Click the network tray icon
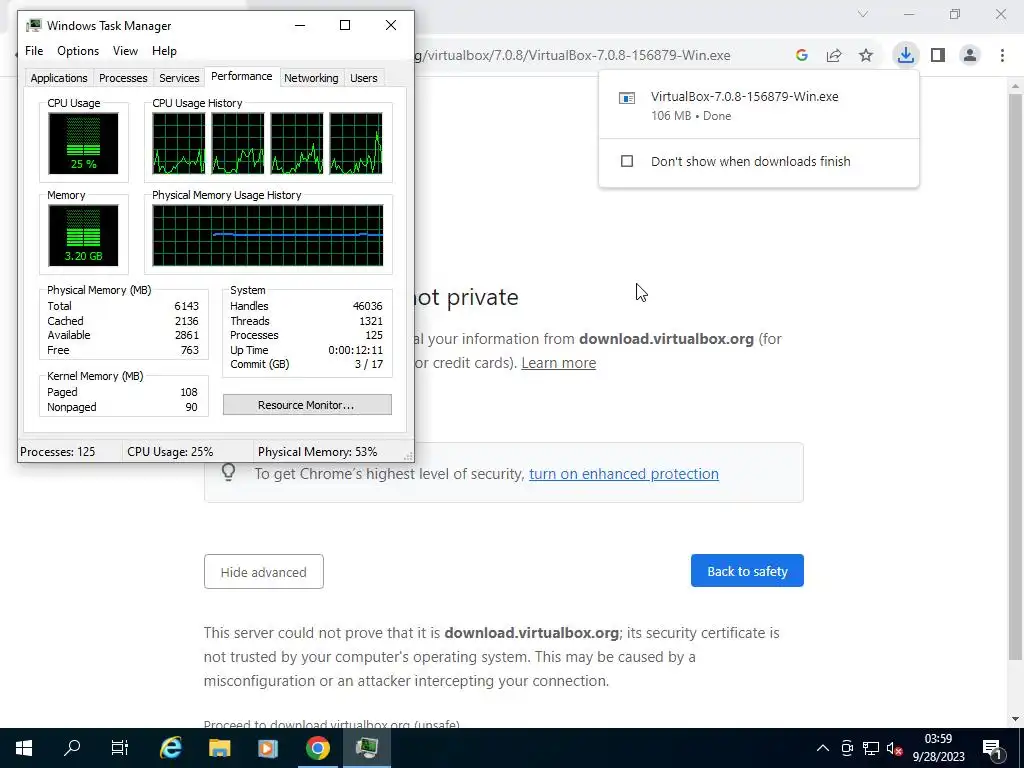This screenshot has height=768, width=1024. click(871, 748)
